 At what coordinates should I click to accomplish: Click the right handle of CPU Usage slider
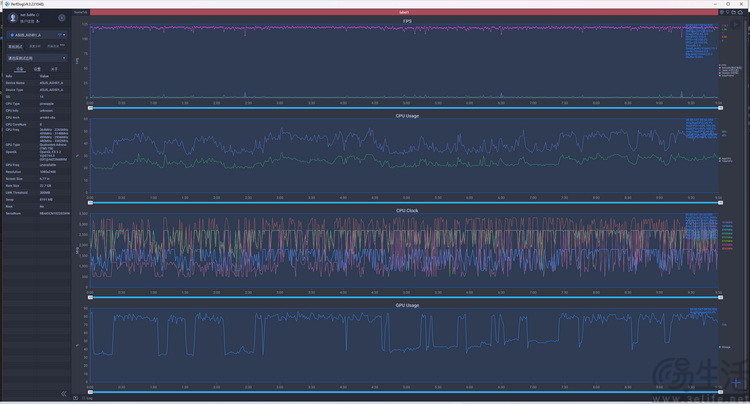[x=718, y=202]
